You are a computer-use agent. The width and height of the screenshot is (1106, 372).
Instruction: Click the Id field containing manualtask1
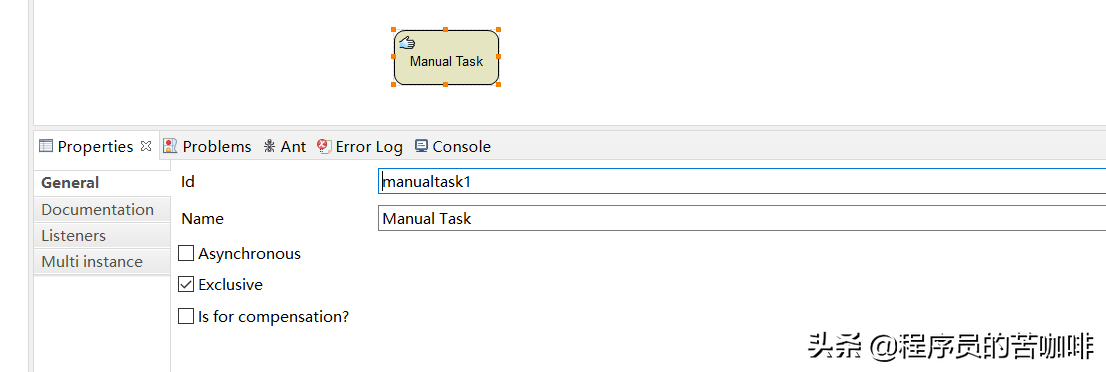coord(742,181)
